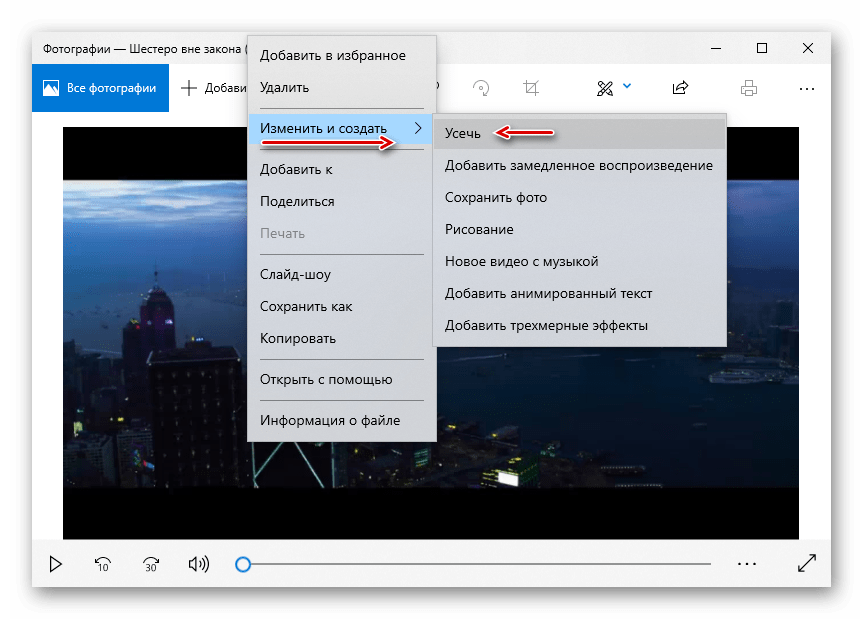
Task: Toggle fullscreen with the expand arrows
Action: tap(806, 564)
